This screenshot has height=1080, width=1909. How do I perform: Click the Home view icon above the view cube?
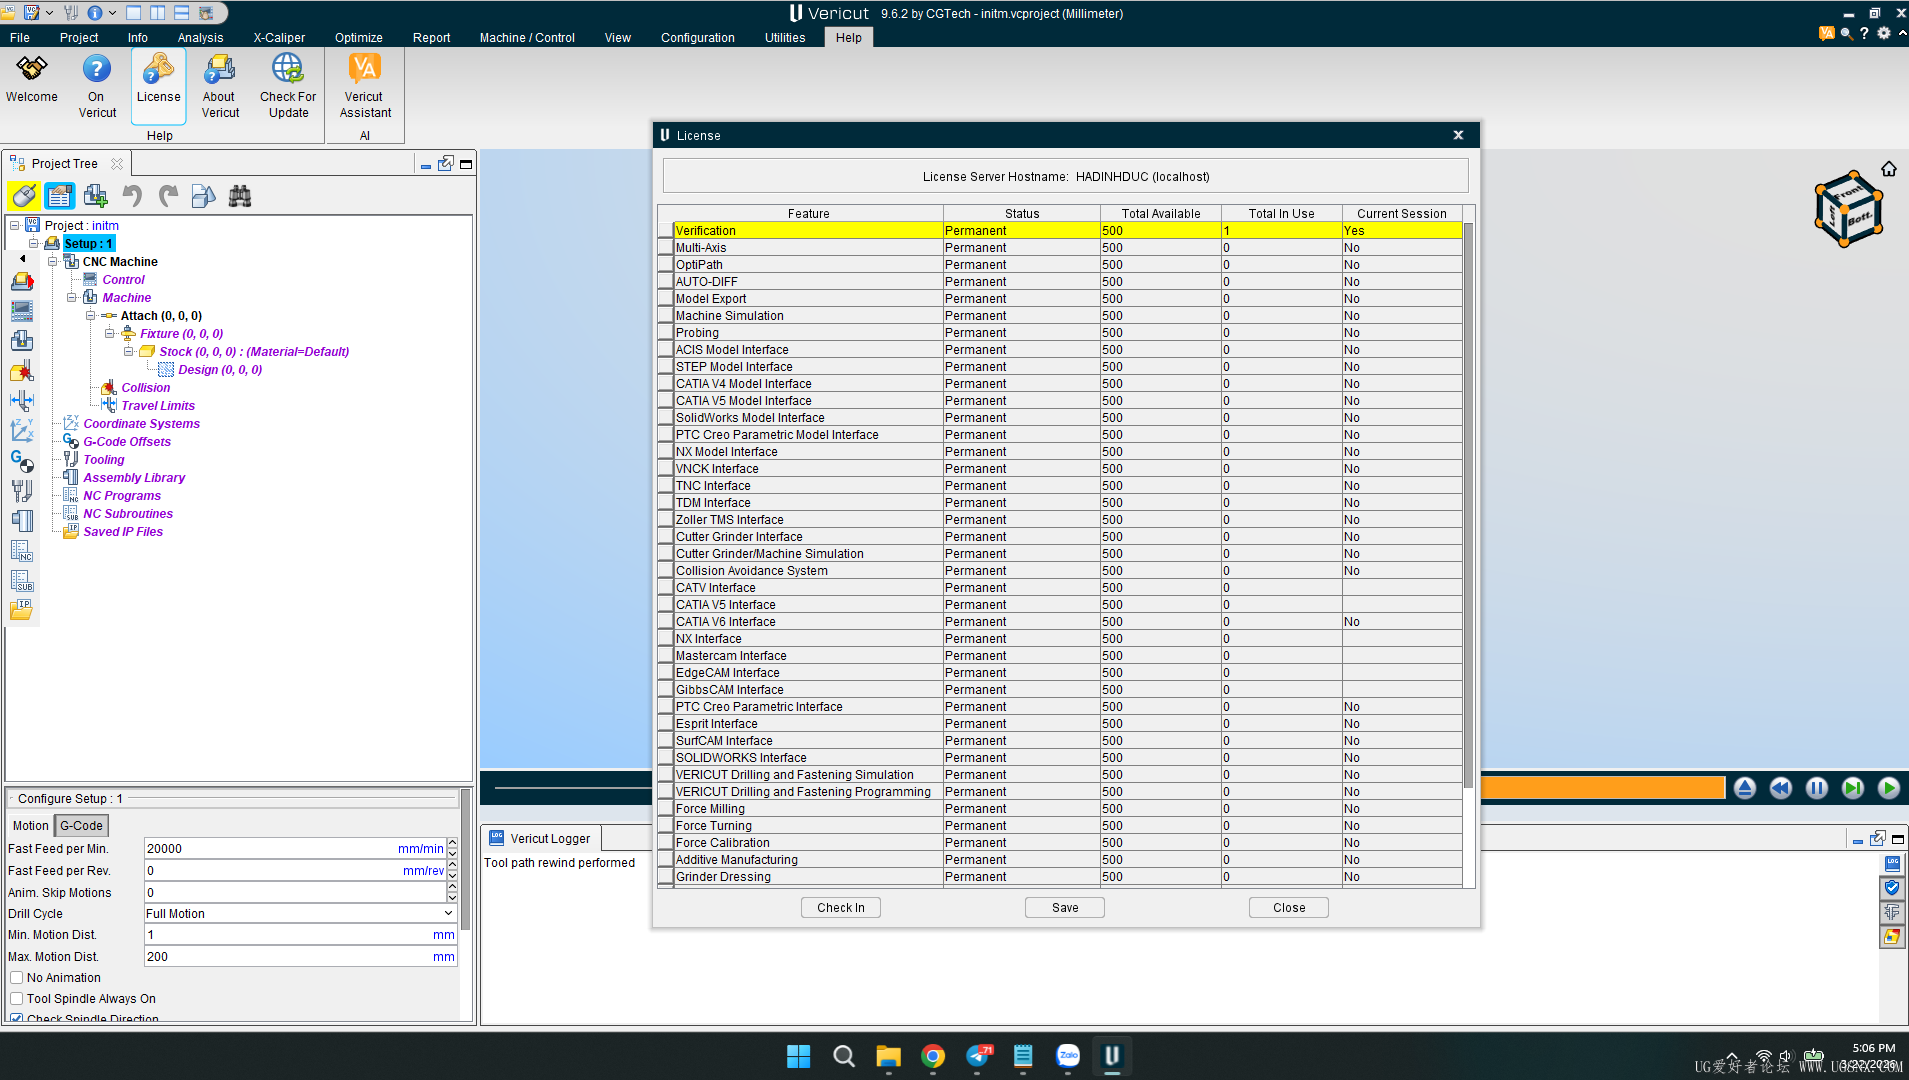pos(1888,169)
